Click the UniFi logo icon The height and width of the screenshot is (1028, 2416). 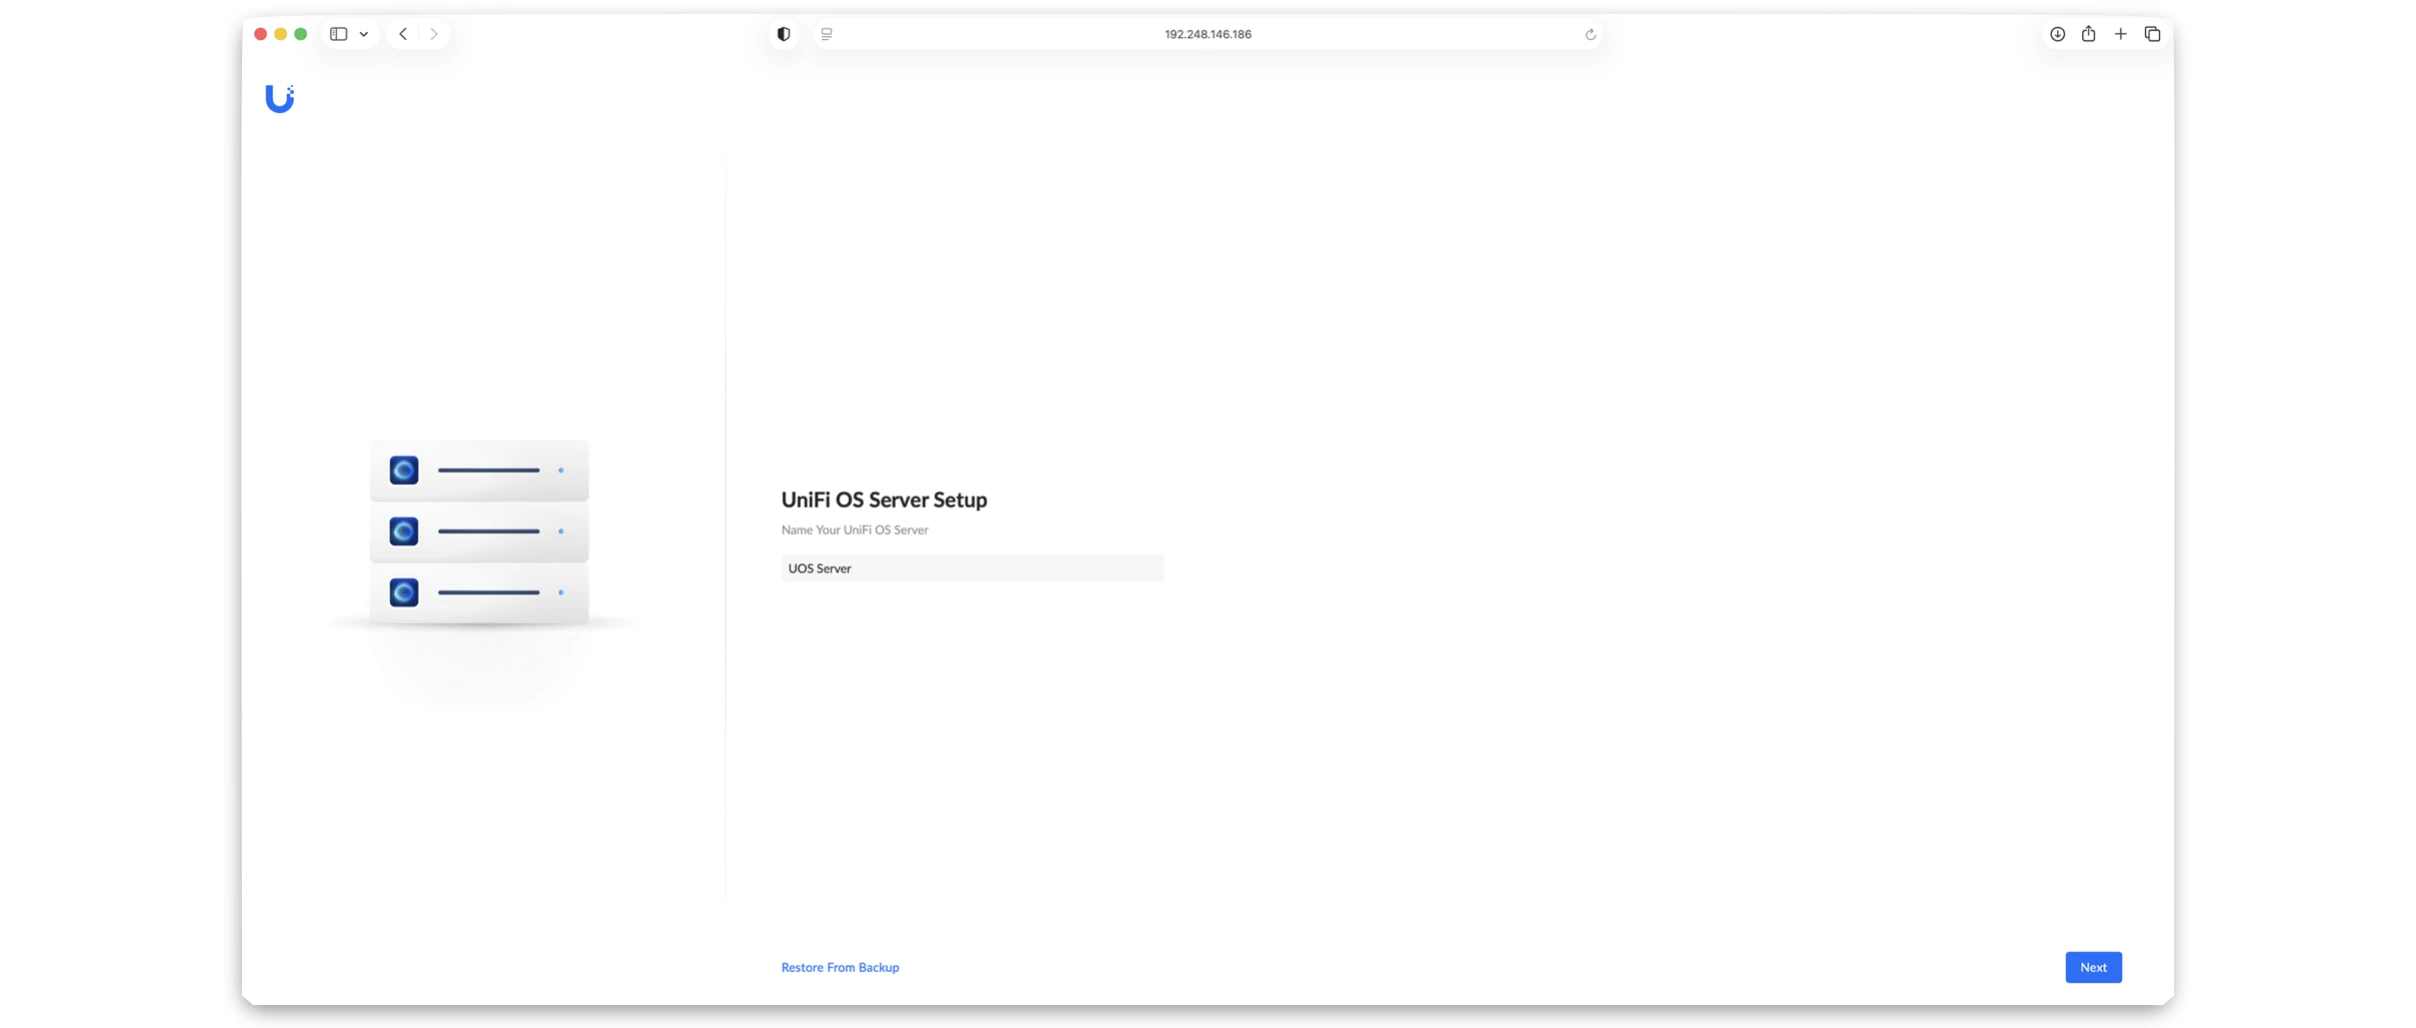coord(279,98)
